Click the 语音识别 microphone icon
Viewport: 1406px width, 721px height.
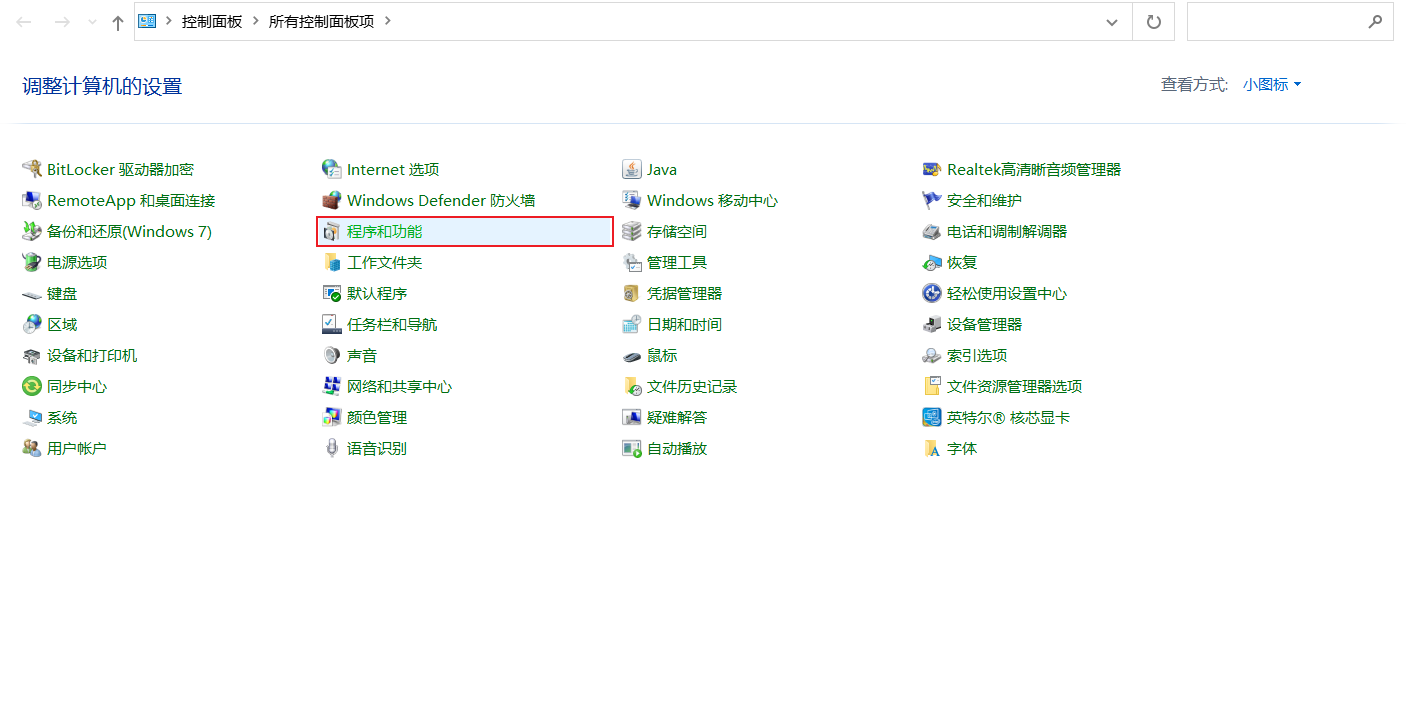332,449
